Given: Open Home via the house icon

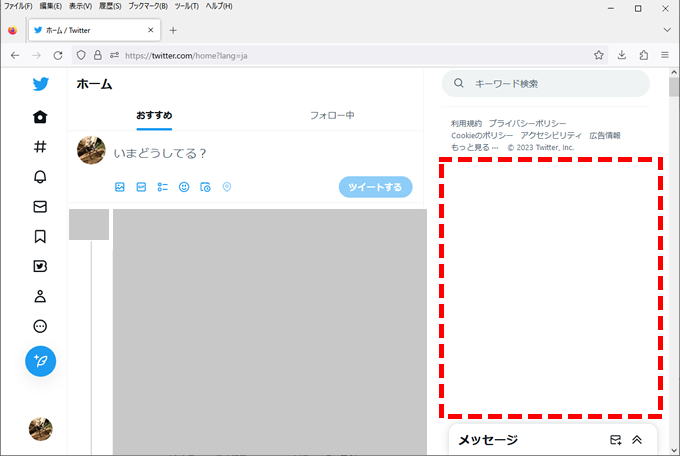Looking at the screenshot, I should tap(40, 117).
